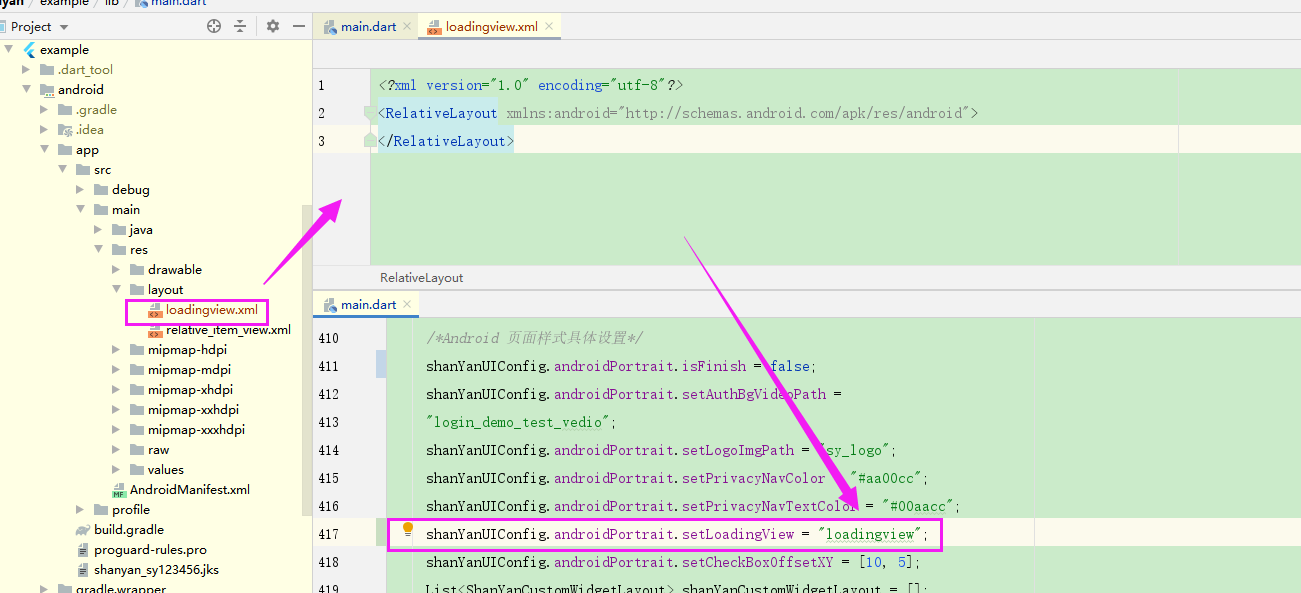Select loadingview.xml in project tree
The image size is (1301, 593).
tap(212, 310)
